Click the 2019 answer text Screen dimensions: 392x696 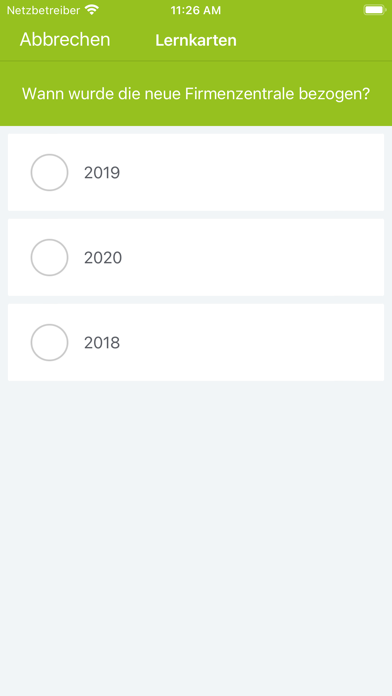(102, 173)
